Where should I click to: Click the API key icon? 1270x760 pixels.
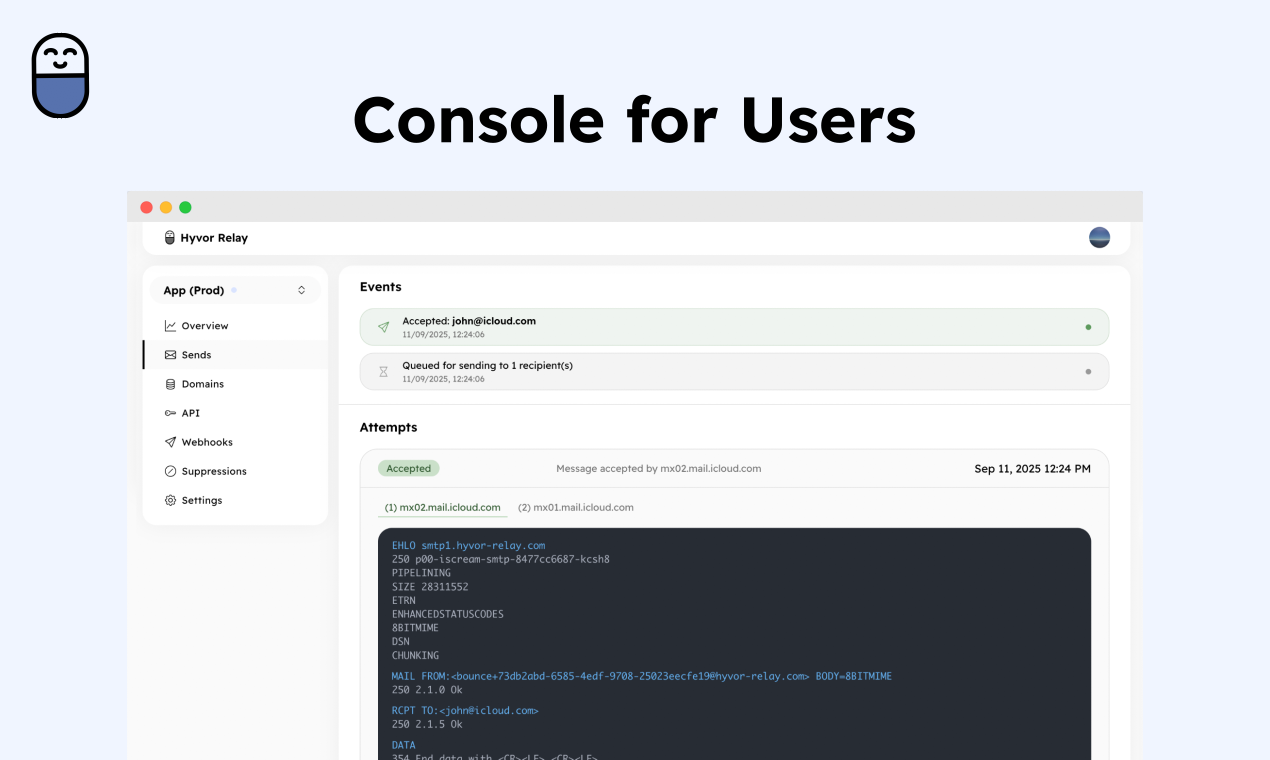[x=170, y=413]
